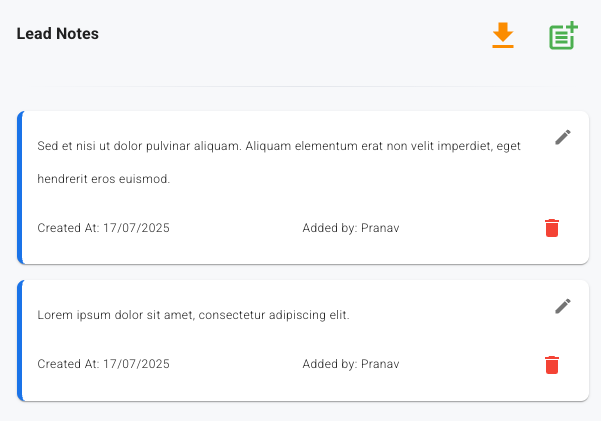The image size is (601, 421).
Task: Click 'Added by: Pranav' in the second note
Action: 351,364
